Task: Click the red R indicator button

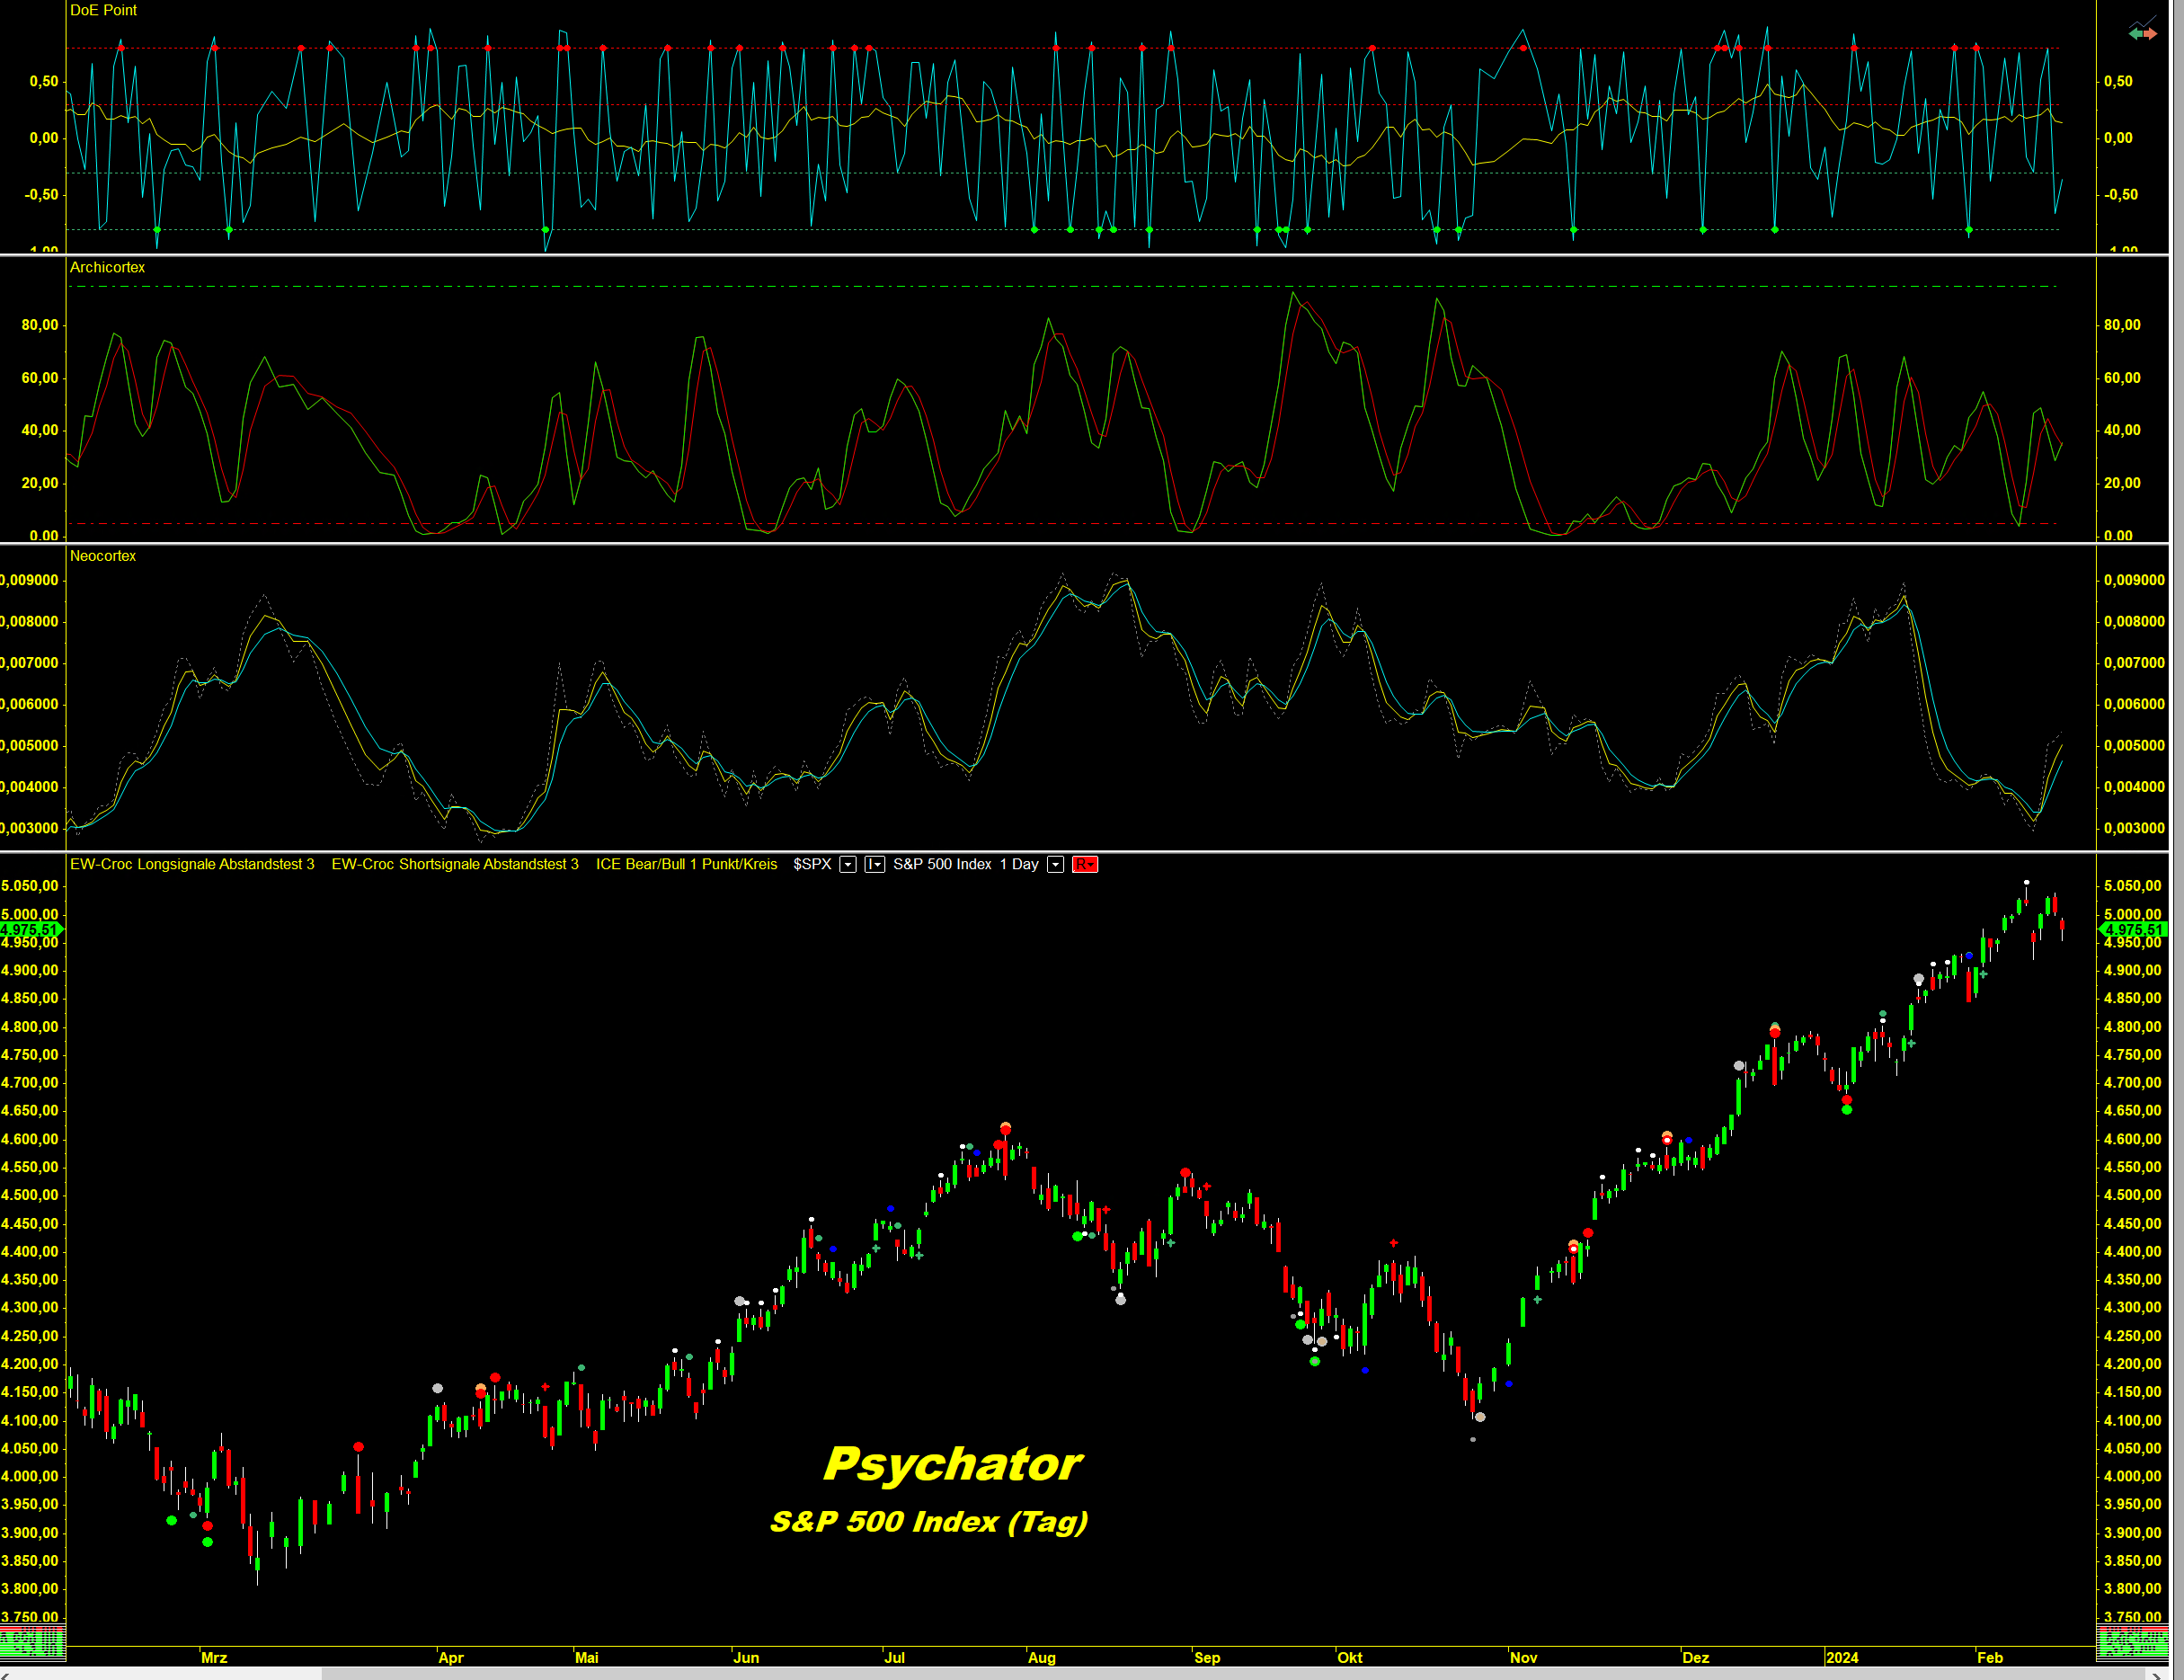Action: tap(1084, 864)
